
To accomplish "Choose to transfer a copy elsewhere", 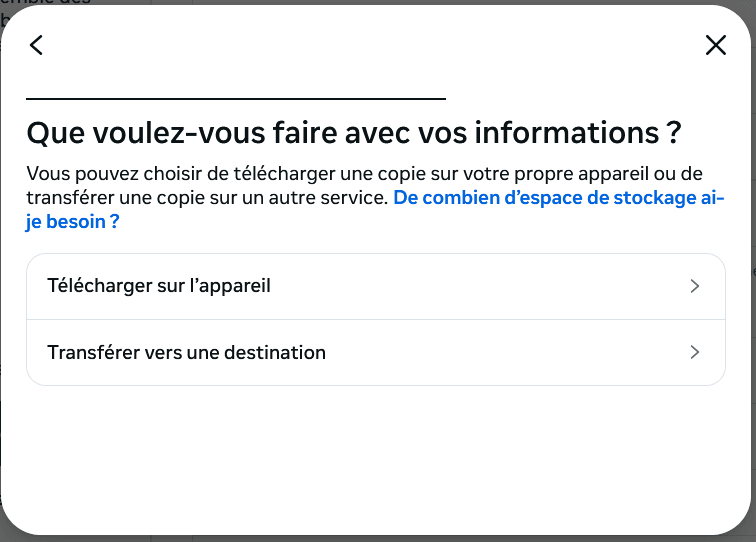I will pyautogui.click(x=376, y=352).
